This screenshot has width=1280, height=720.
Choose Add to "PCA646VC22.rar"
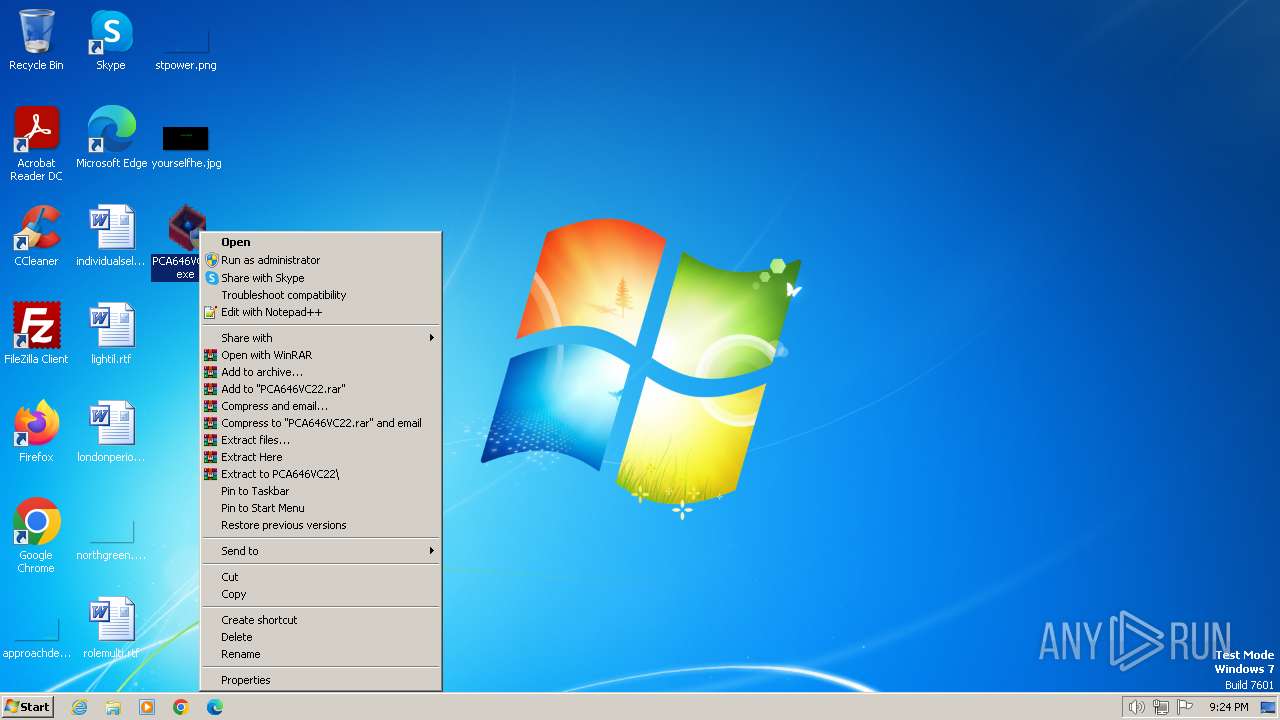pyautogui.click(x=320, y=389)
